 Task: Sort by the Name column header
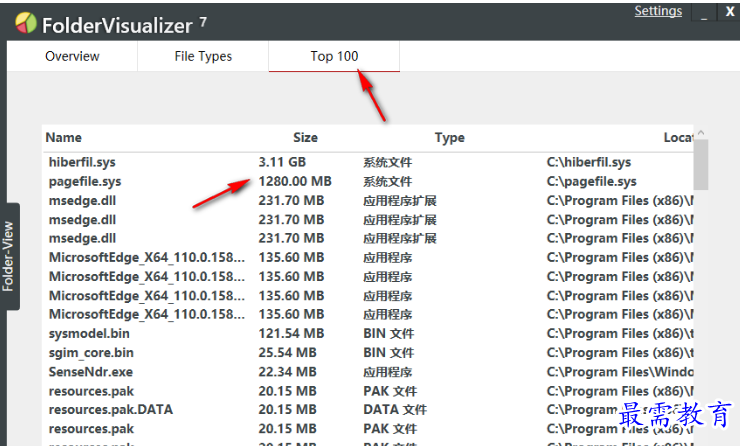(x=64, y=137)
